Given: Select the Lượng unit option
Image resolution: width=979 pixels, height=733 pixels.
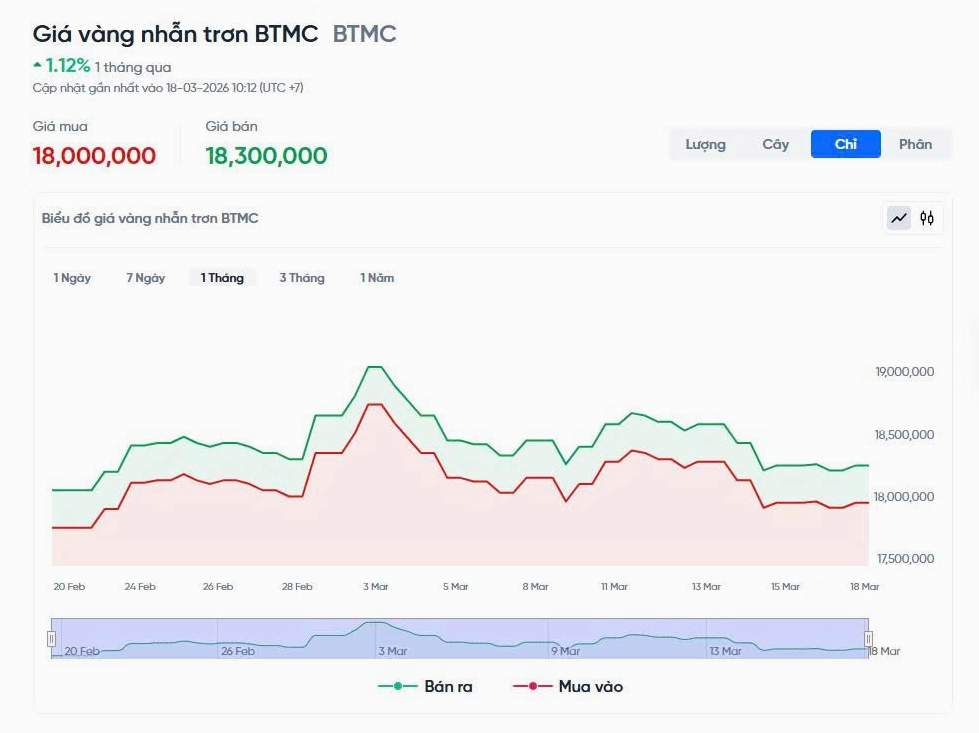Looking at the screenshot, I should pyautogui.click(x=705, y=144).
